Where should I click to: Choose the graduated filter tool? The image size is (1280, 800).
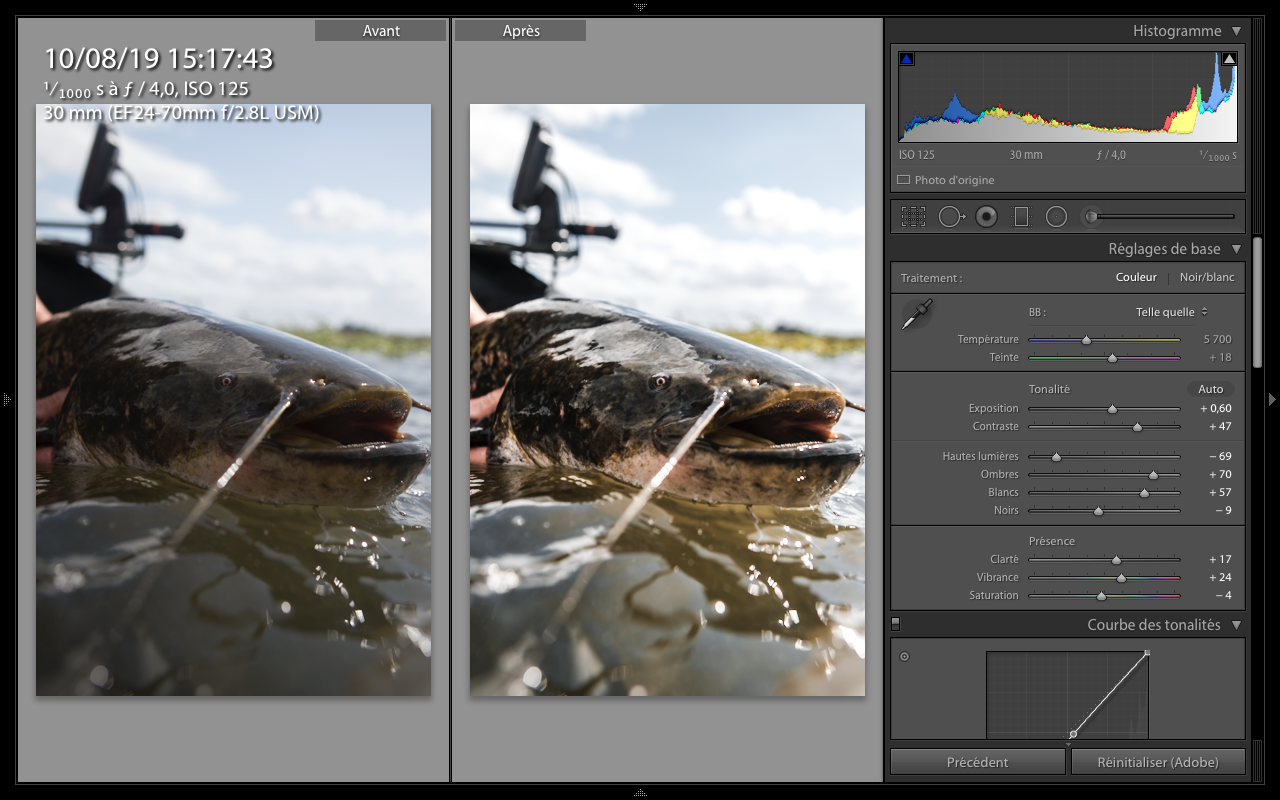pyautogui.click(x=1021, y=216)
